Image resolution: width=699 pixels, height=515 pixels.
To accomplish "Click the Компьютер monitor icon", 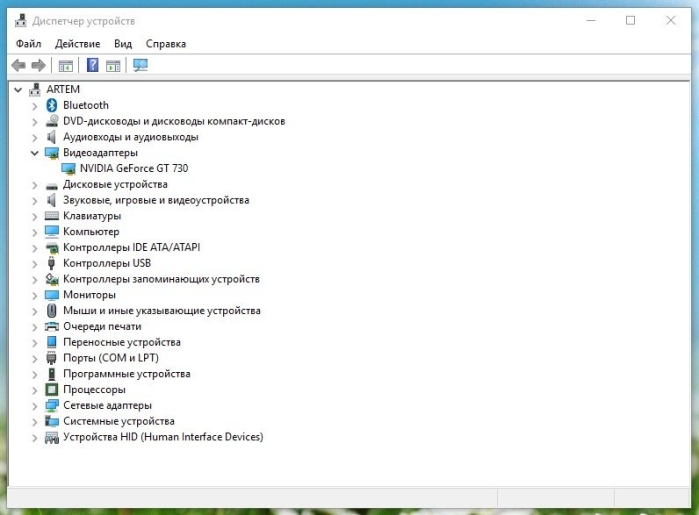I will pos(52,231).
